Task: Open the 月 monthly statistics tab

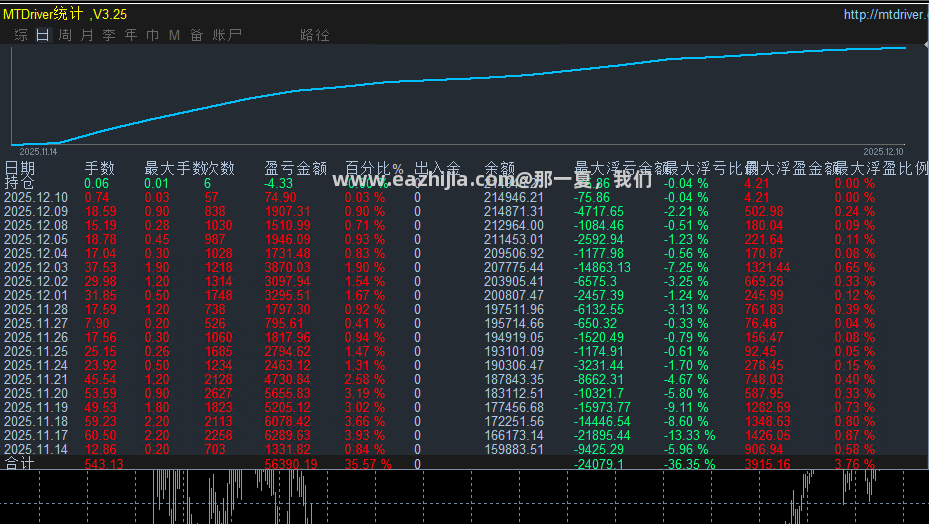Action: (87, 35)
